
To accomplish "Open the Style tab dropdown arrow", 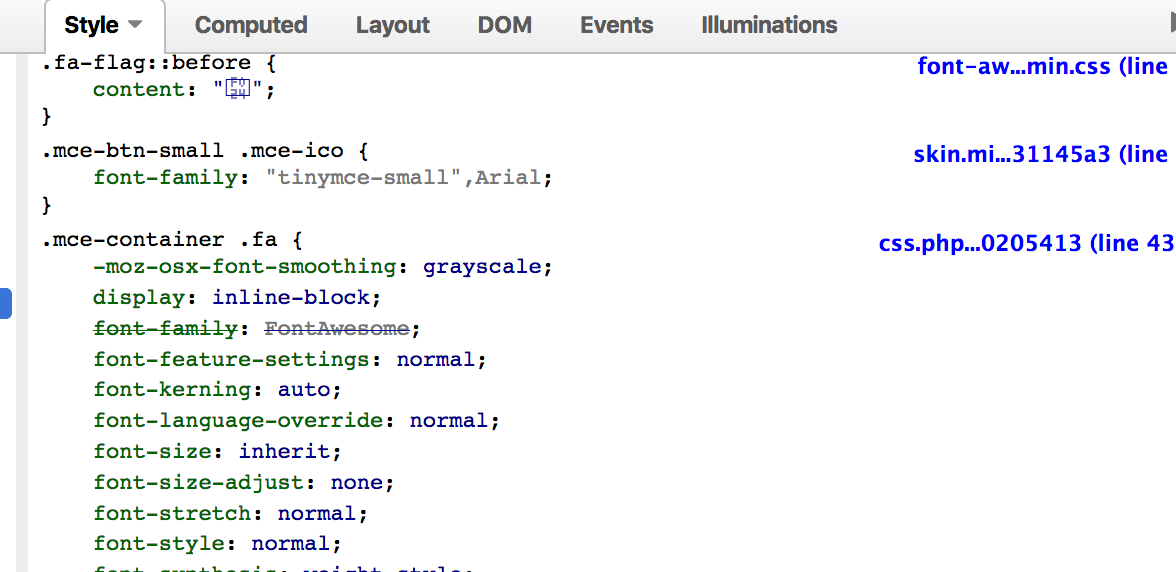I will click(x=135, y=25).
